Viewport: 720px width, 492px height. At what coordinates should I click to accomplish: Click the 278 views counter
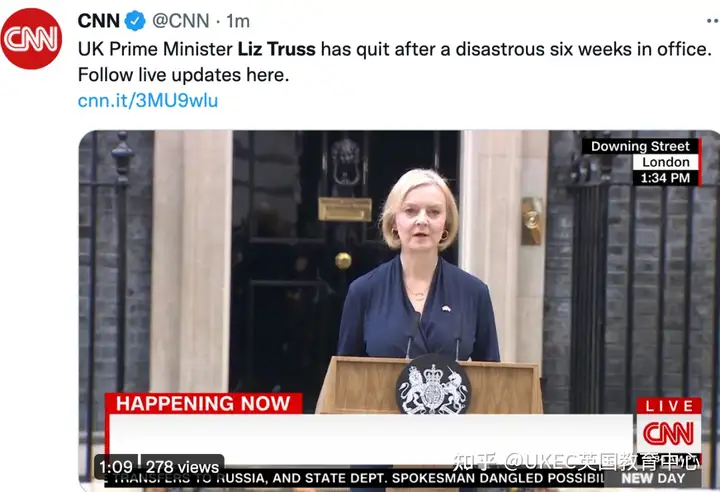(x=182, y=467)
